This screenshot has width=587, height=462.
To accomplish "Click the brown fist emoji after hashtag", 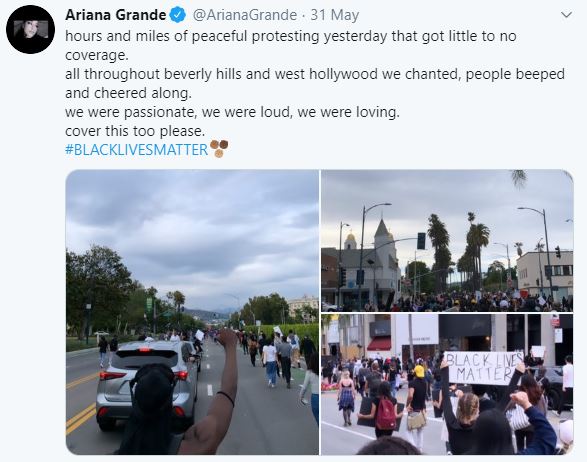I will pyautogui.click(x=219, y=149).
